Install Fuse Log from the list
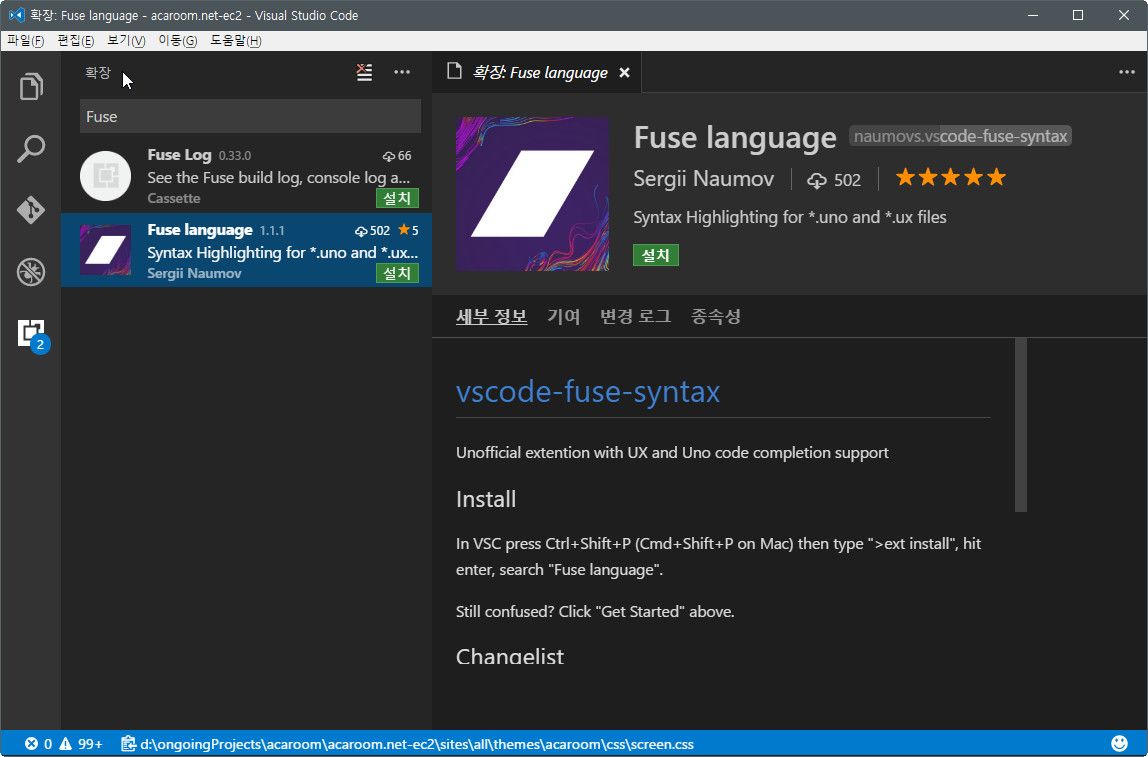Image resolution: width=1148 pixels, height=757 pixels. 397,198
